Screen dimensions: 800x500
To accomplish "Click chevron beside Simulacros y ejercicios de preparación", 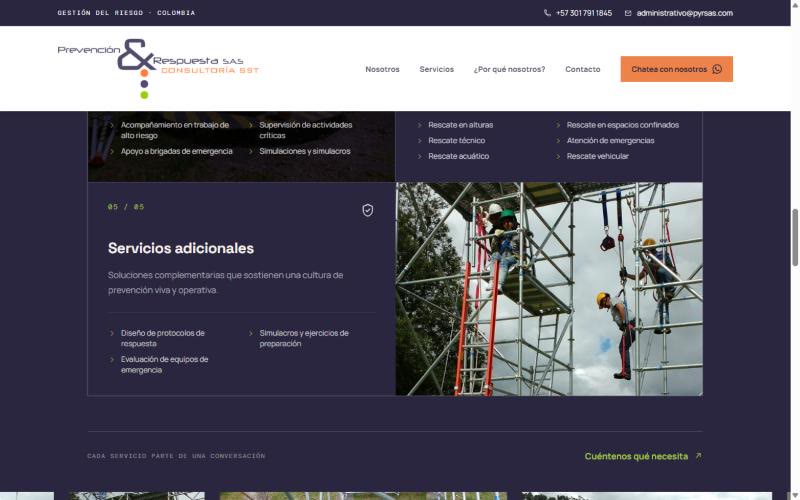I will (x=251, y=333).
